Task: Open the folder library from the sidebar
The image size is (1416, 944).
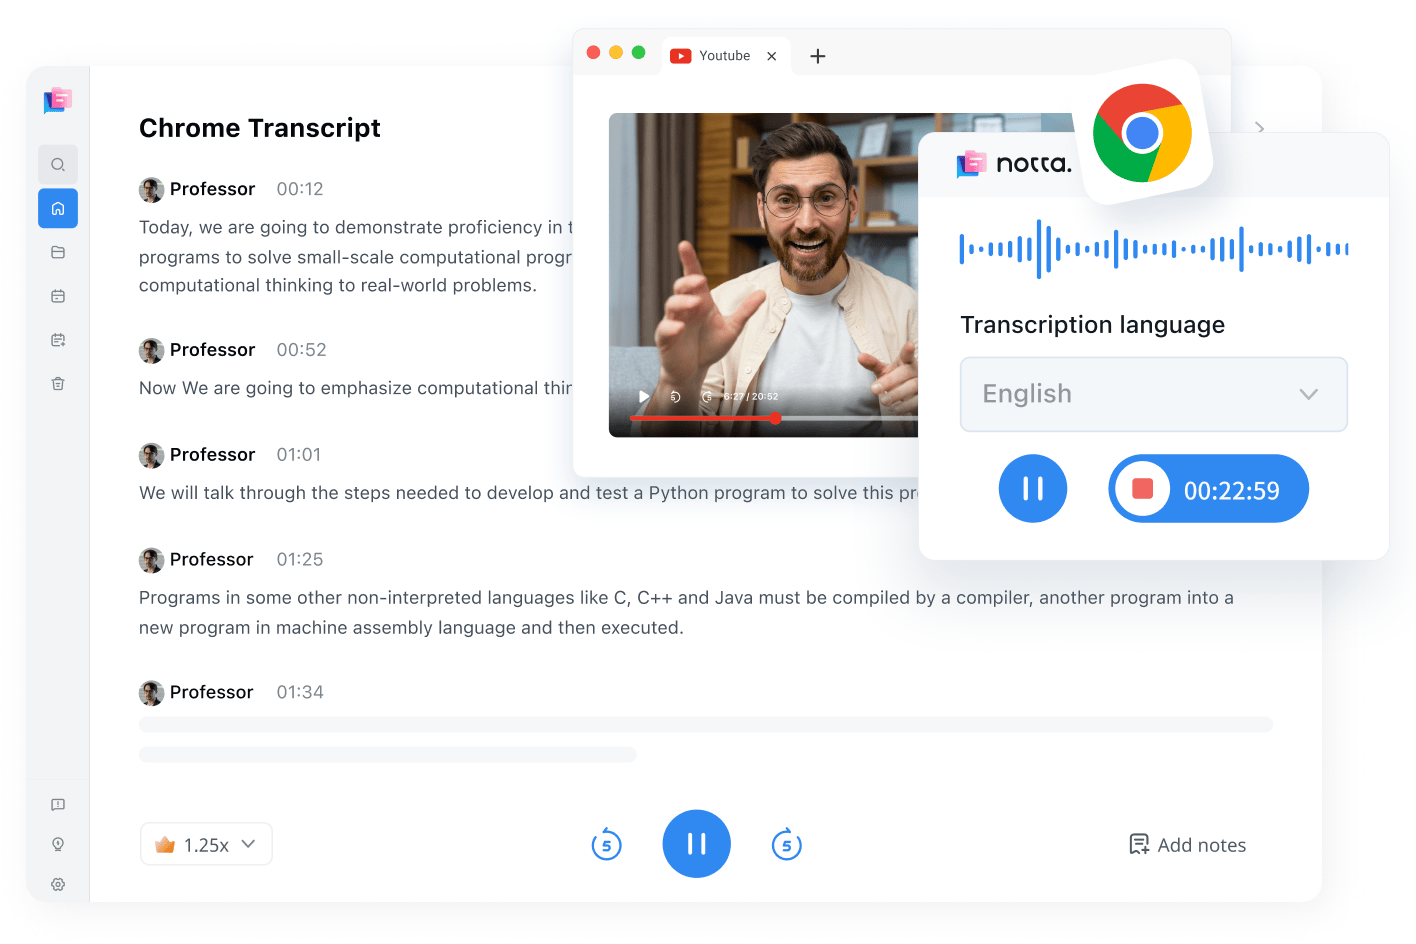Action: 58,252
